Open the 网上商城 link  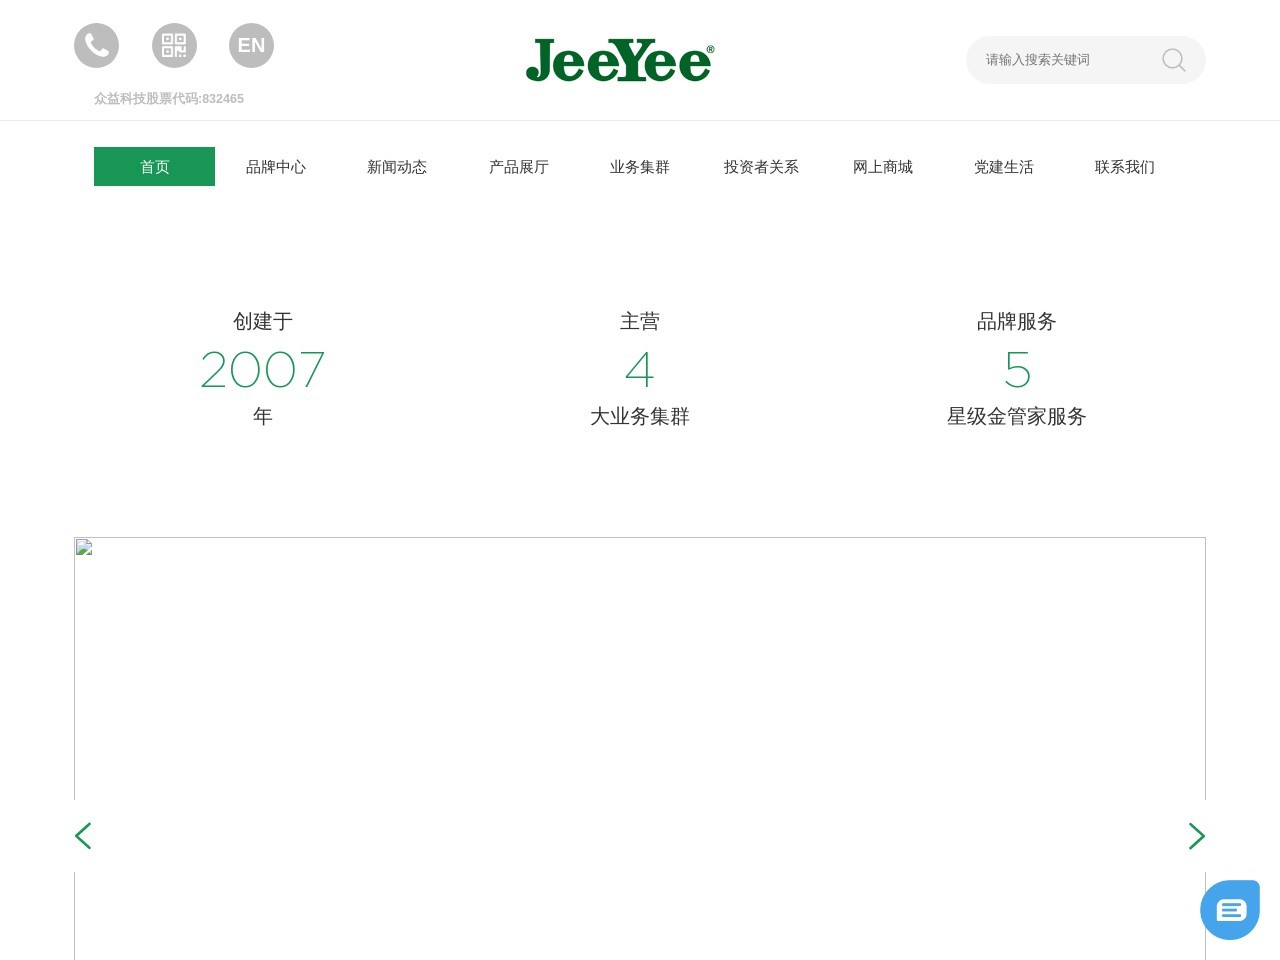(x=882, y=167)
